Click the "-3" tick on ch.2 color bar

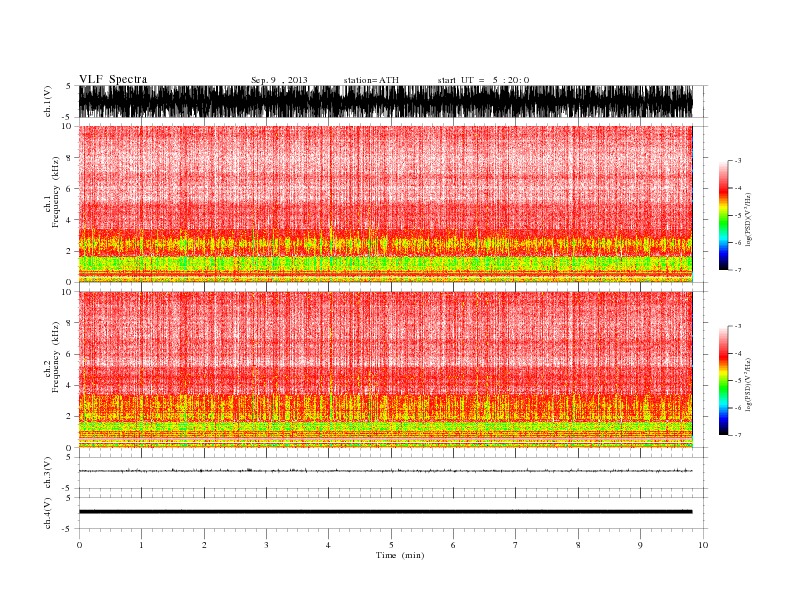[737, 326]
